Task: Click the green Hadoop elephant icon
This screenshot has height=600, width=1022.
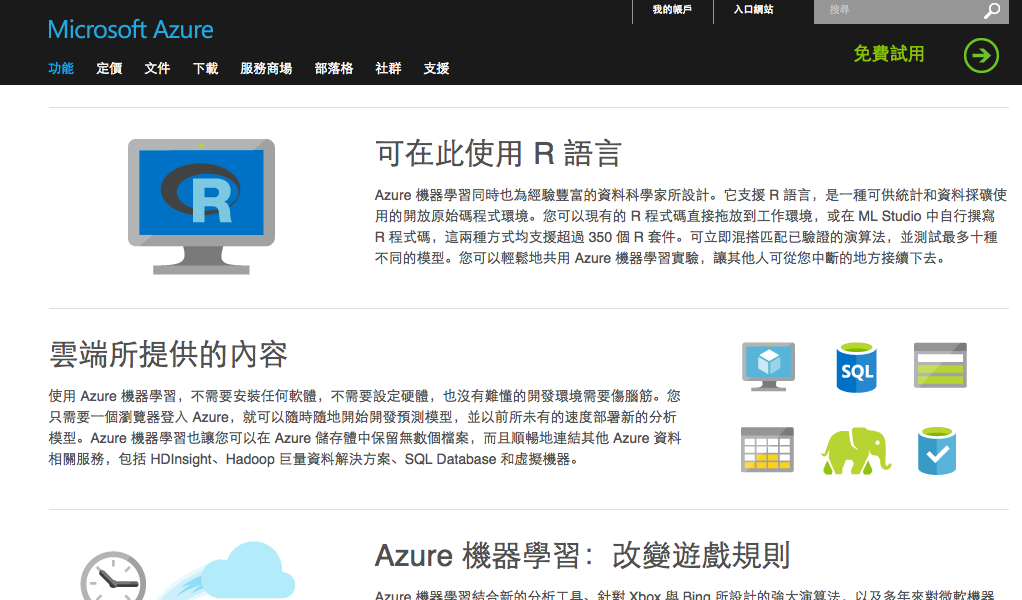Action: tap(855, 451)
